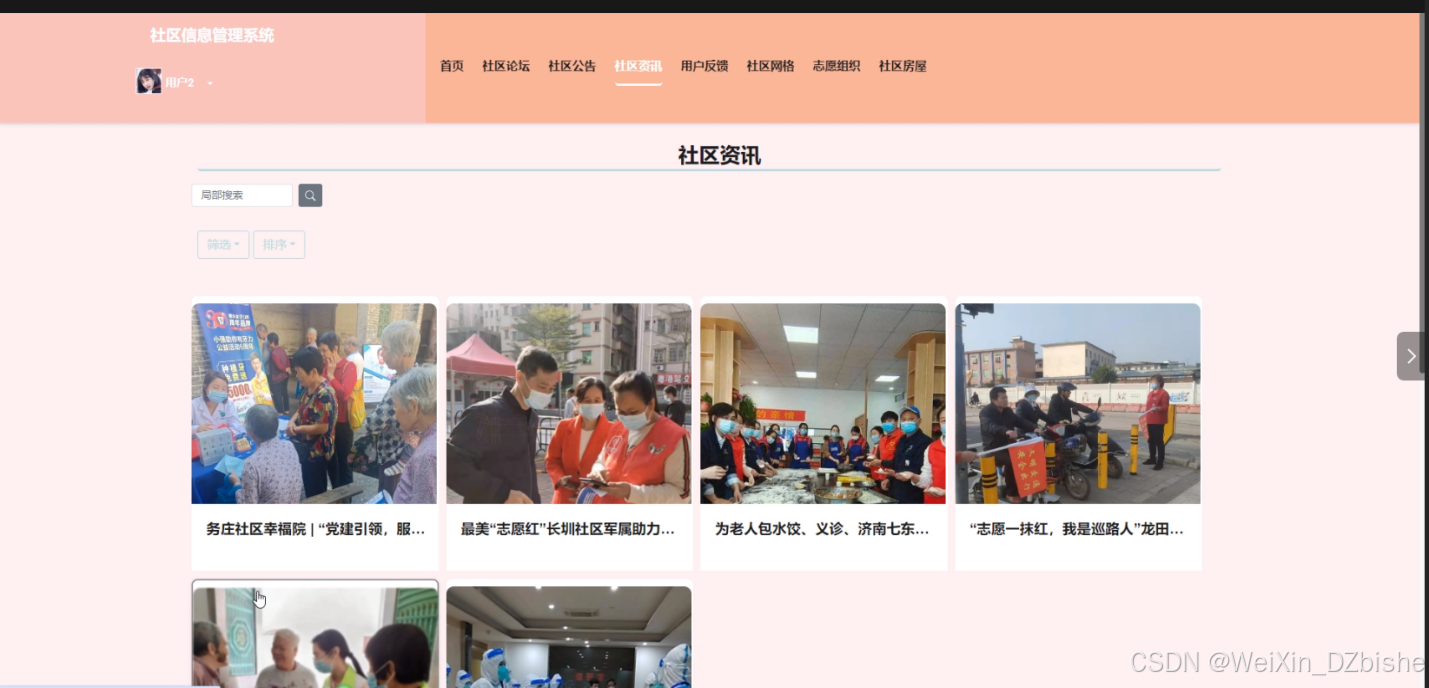Open the “志愿一抹红” patrol news image

pyautogui.click(x=1078, y=403)
